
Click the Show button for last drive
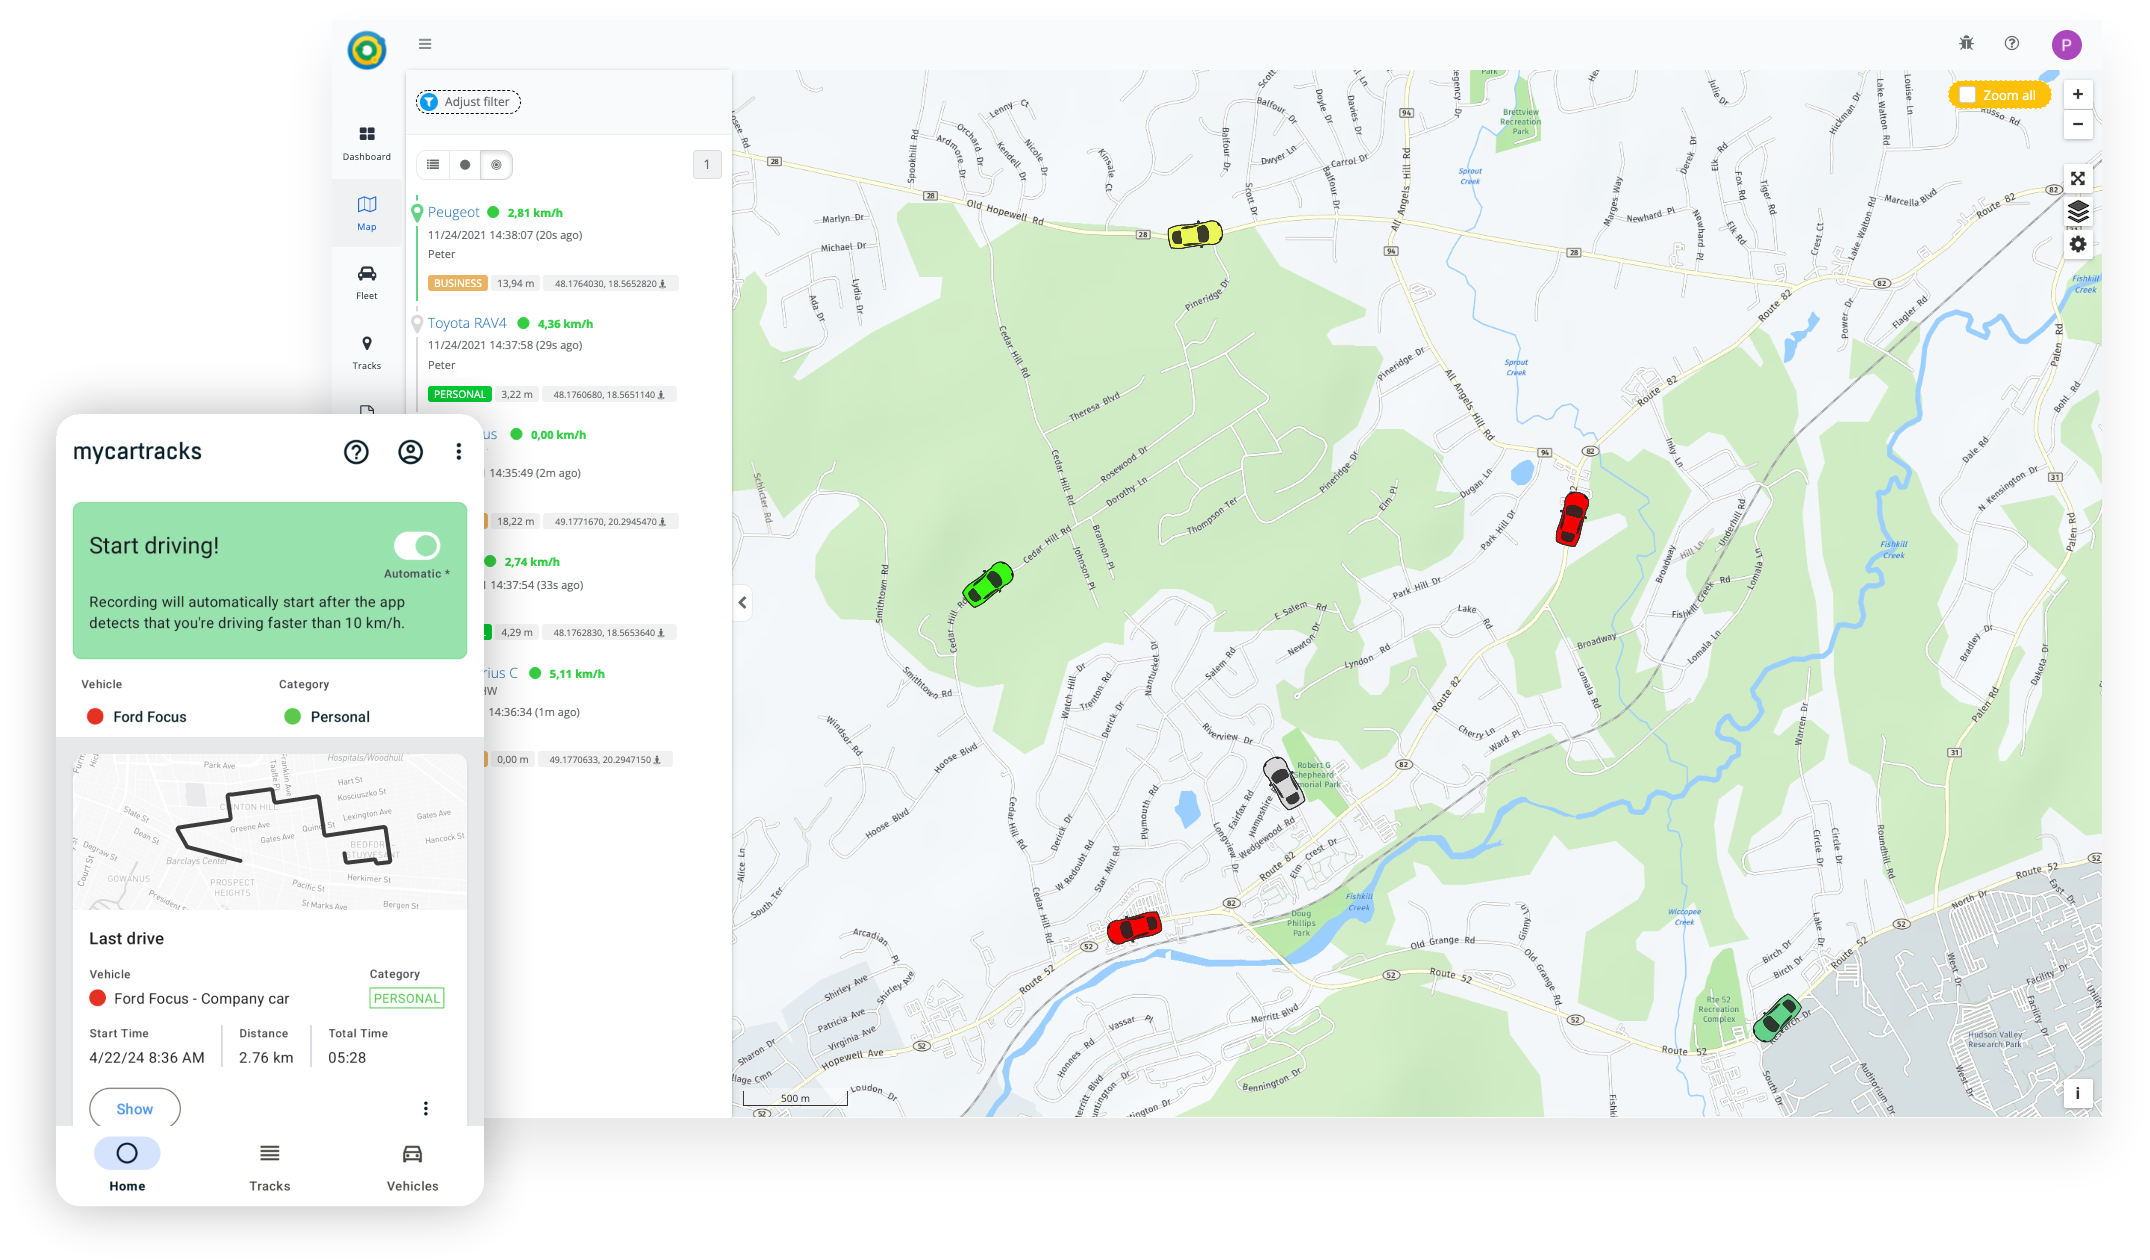[x=135, y=1107]
